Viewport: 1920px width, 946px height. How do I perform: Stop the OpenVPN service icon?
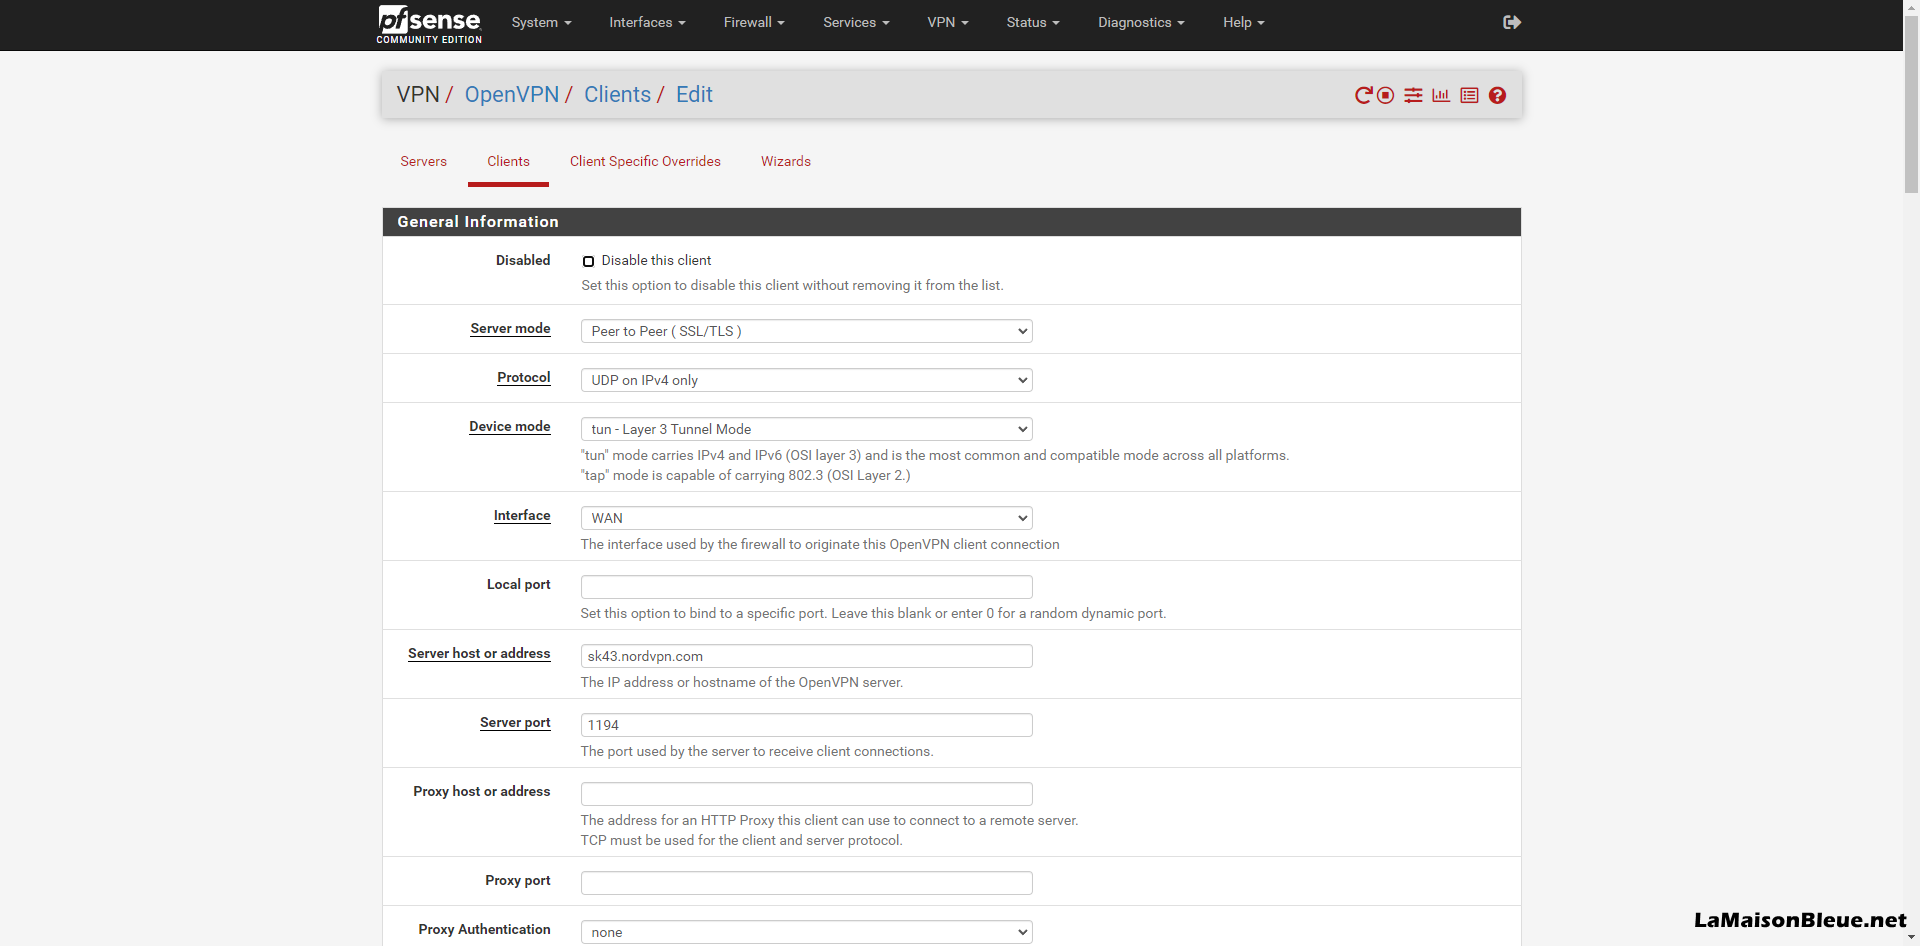1385,95
